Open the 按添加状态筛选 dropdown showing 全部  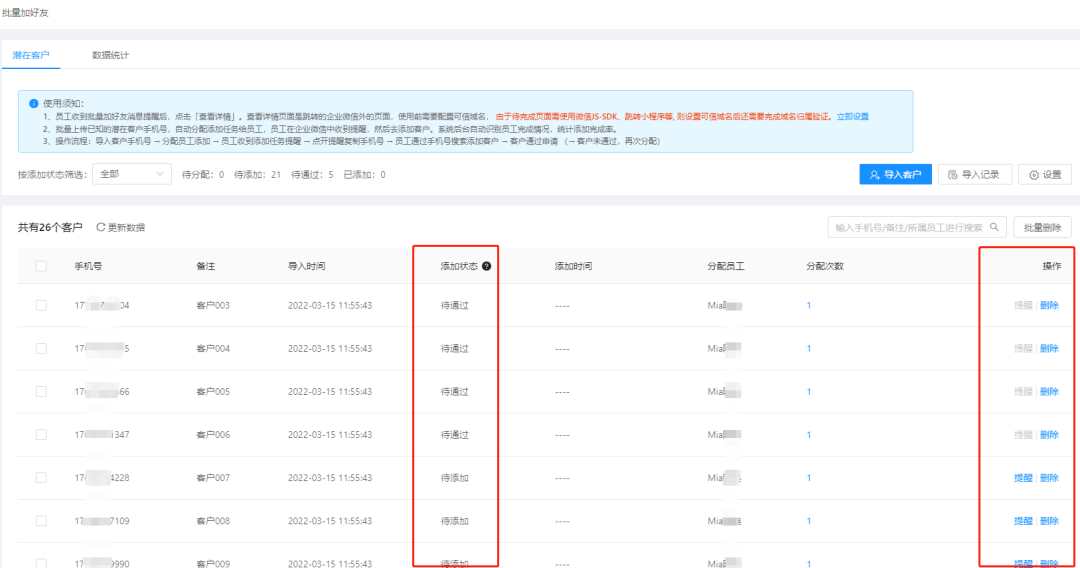click(x=132, y=174)
